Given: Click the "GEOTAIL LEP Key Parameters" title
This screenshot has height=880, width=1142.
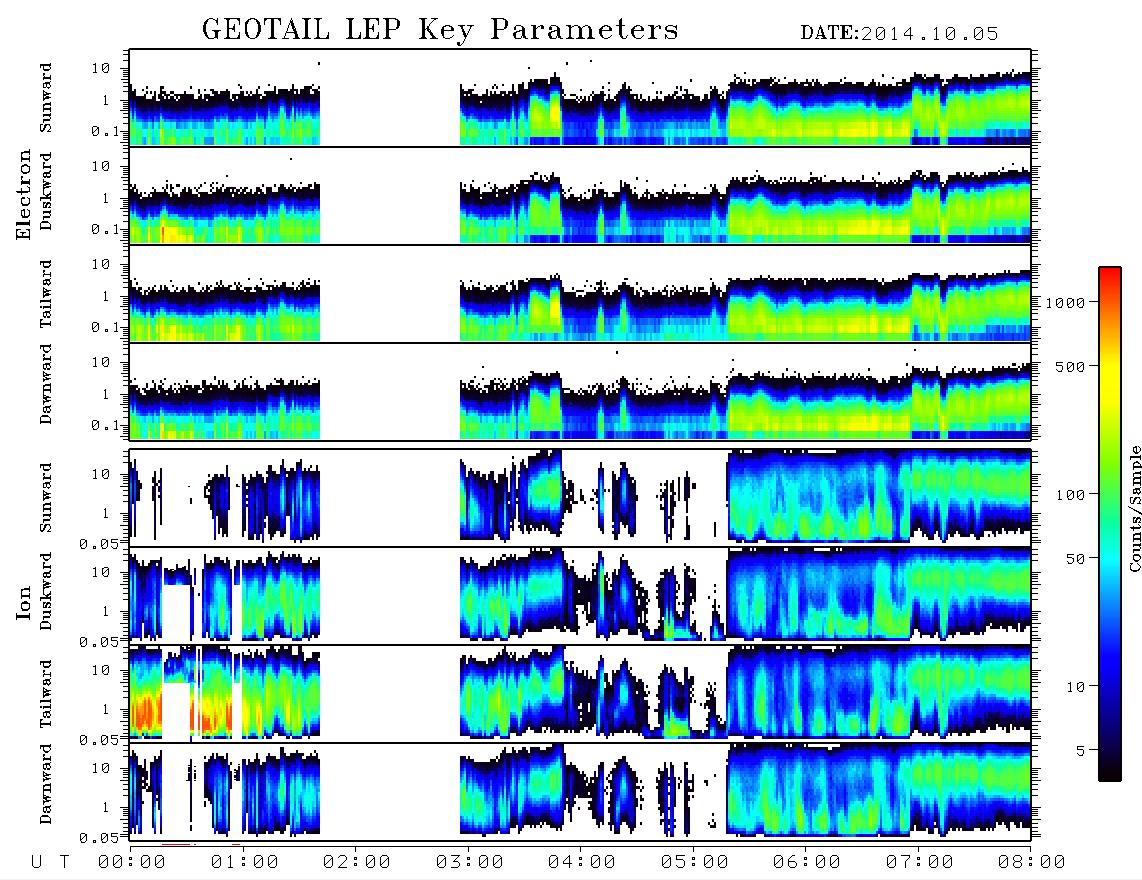Looking at the screenshot, I should tap(440, 30).
